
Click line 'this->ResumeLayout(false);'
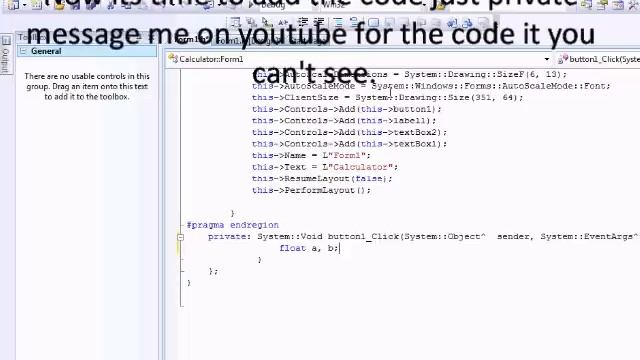pyautogui.click(x=322, y=179)
